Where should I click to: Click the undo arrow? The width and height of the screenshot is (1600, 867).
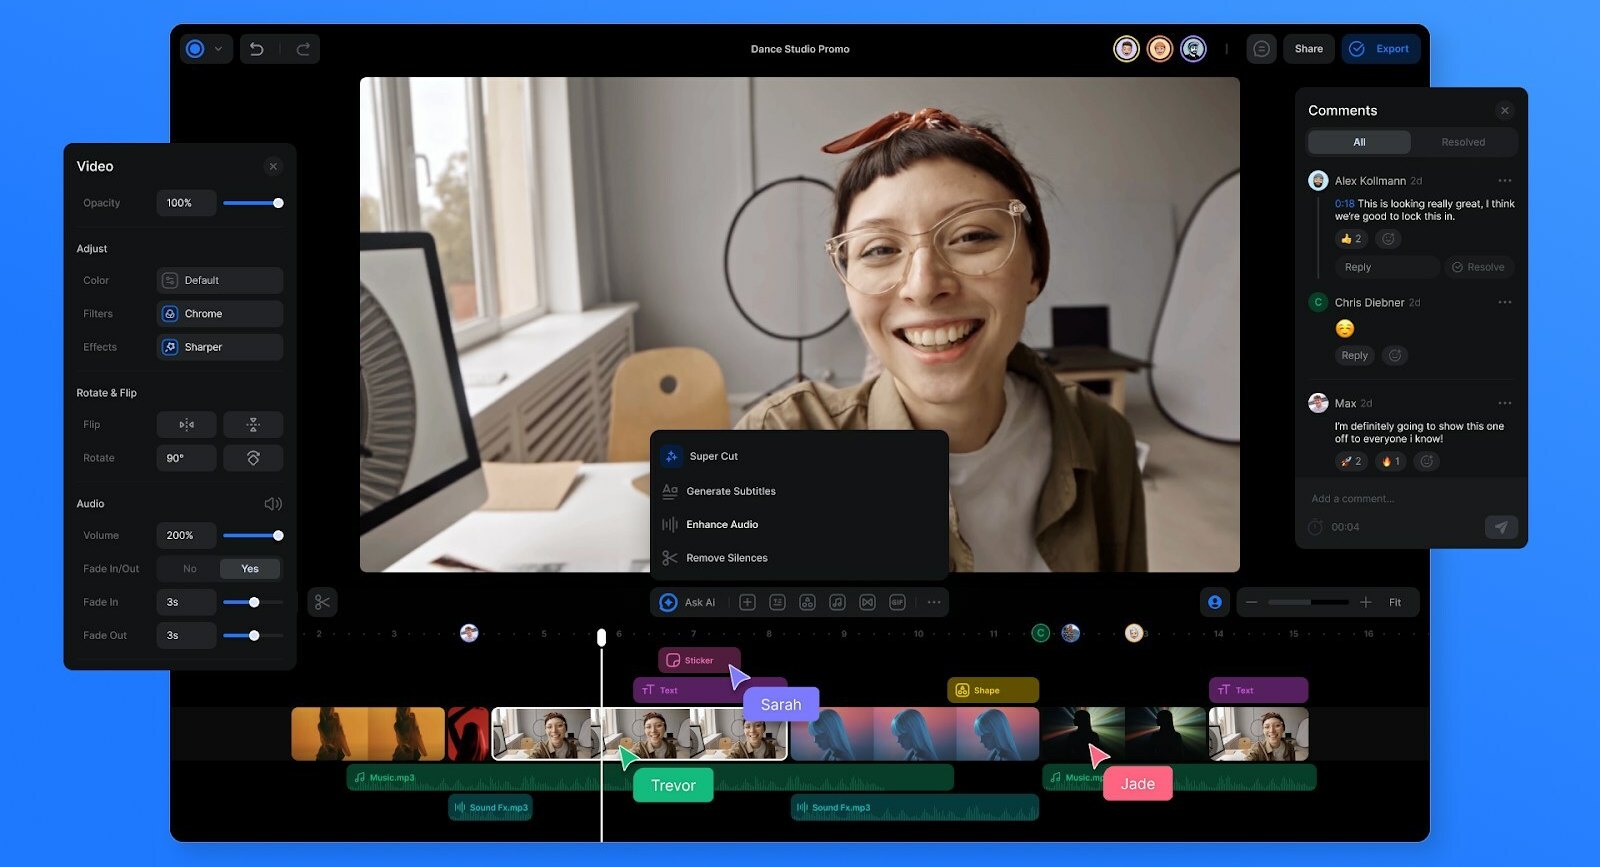257,49
